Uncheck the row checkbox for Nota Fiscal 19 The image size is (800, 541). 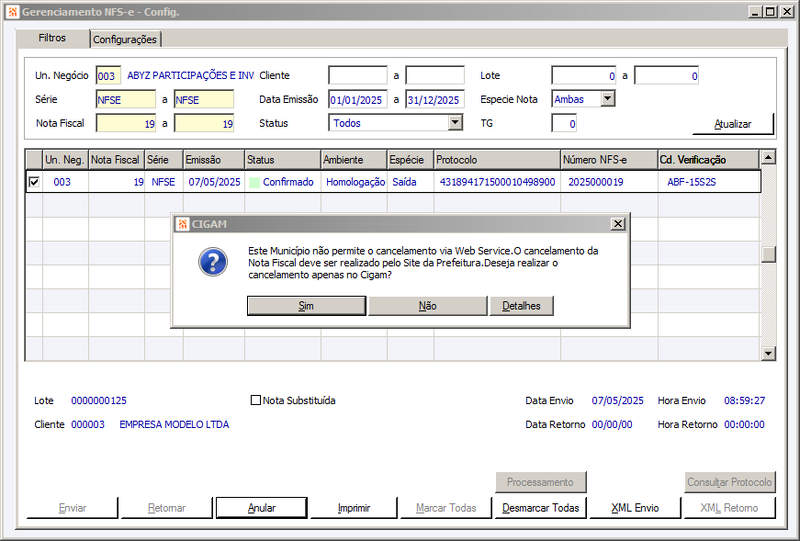34,182
